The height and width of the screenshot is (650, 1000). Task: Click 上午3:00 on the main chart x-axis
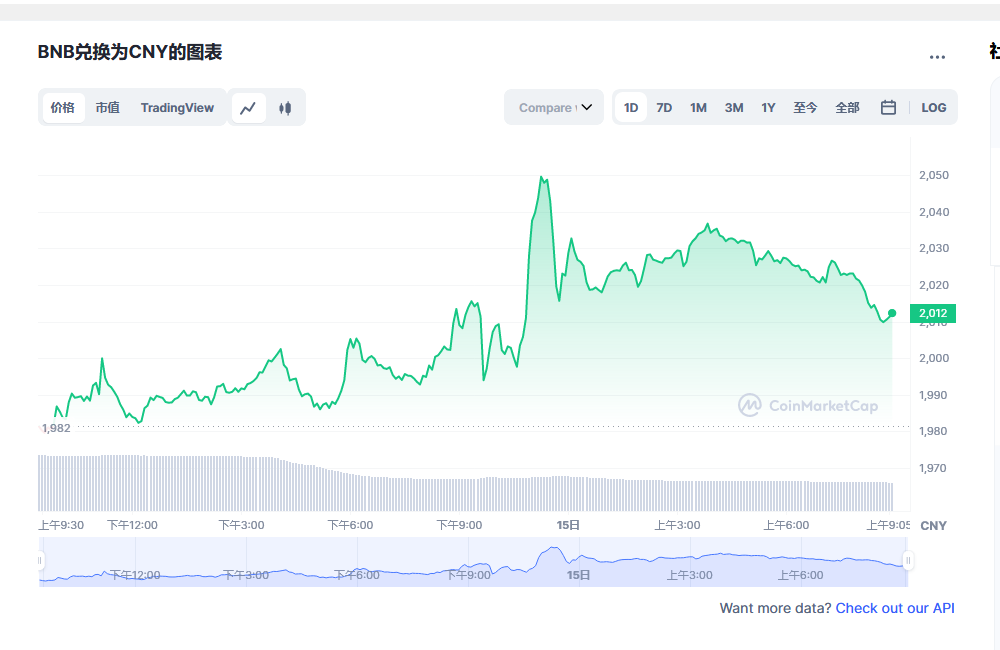[x=677, y=525]
